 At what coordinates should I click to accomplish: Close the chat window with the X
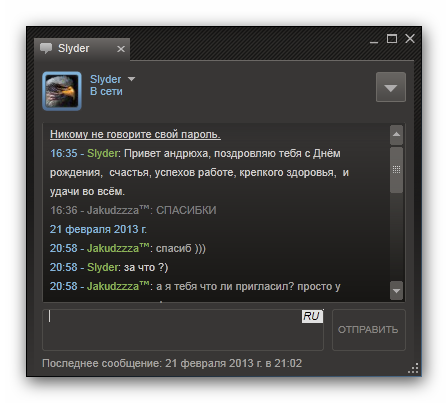pos(410,39)
